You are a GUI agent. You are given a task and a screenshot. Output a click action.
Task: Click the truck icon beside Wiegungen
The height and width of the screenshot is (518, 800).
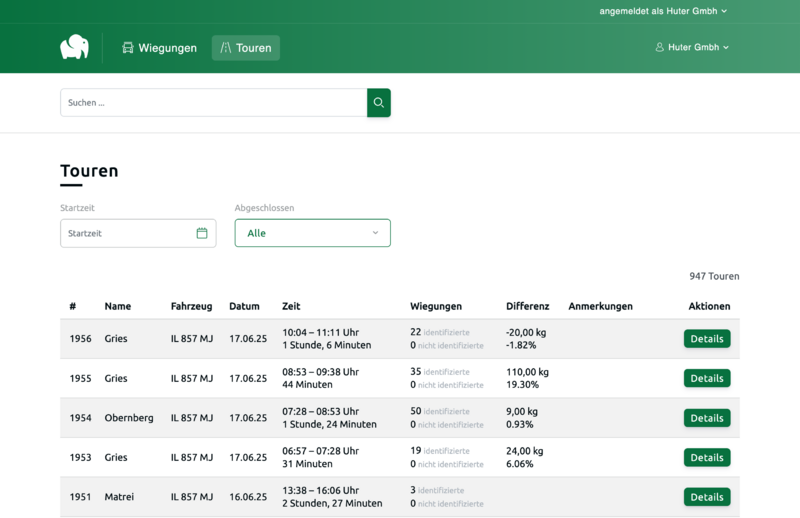click(128, 48)
